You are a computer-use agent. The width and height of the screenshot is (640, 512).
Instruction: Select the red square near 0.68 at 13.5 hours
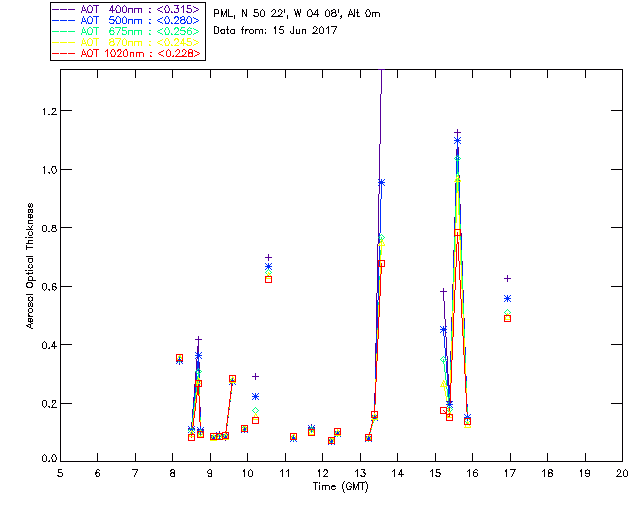tap(382, 264)
